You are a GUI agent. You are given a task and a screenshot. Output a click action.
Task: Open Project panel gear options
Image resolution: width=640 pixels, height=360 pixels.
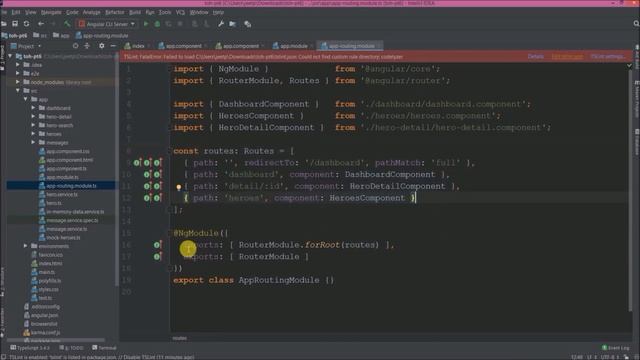coord(102,46)
